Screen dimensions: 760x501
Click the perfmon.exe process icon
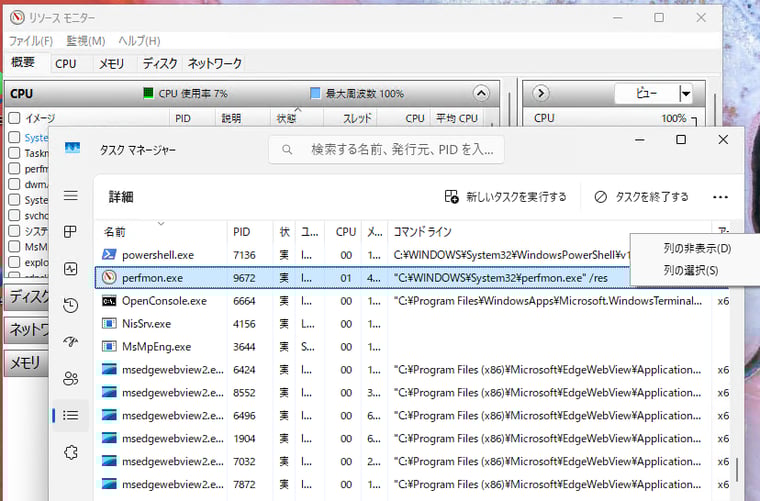pyautogui.click(x=109, y=278)
